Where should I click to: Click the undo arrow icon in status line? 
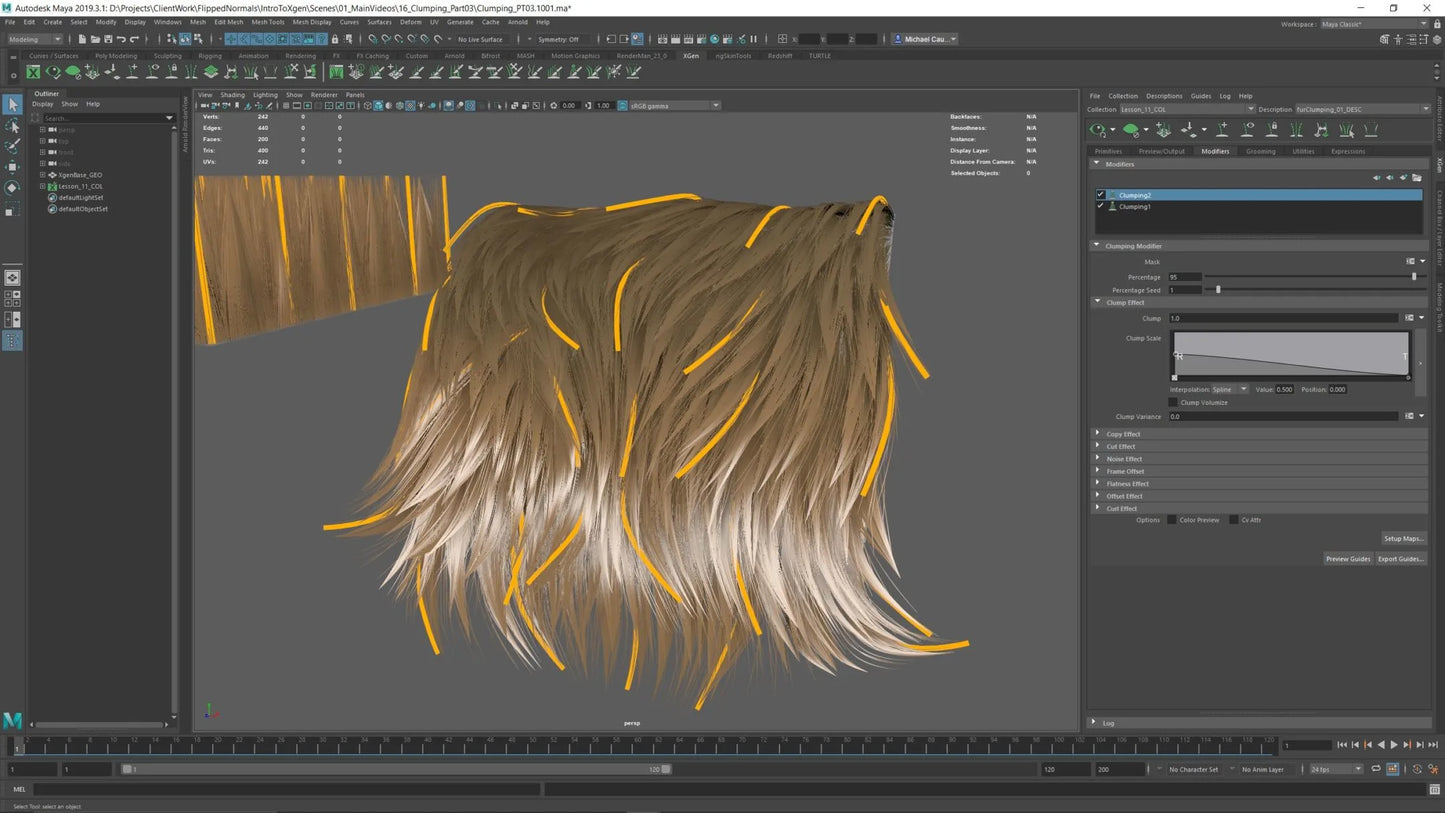pyautogui.click(x=121, y=39)
